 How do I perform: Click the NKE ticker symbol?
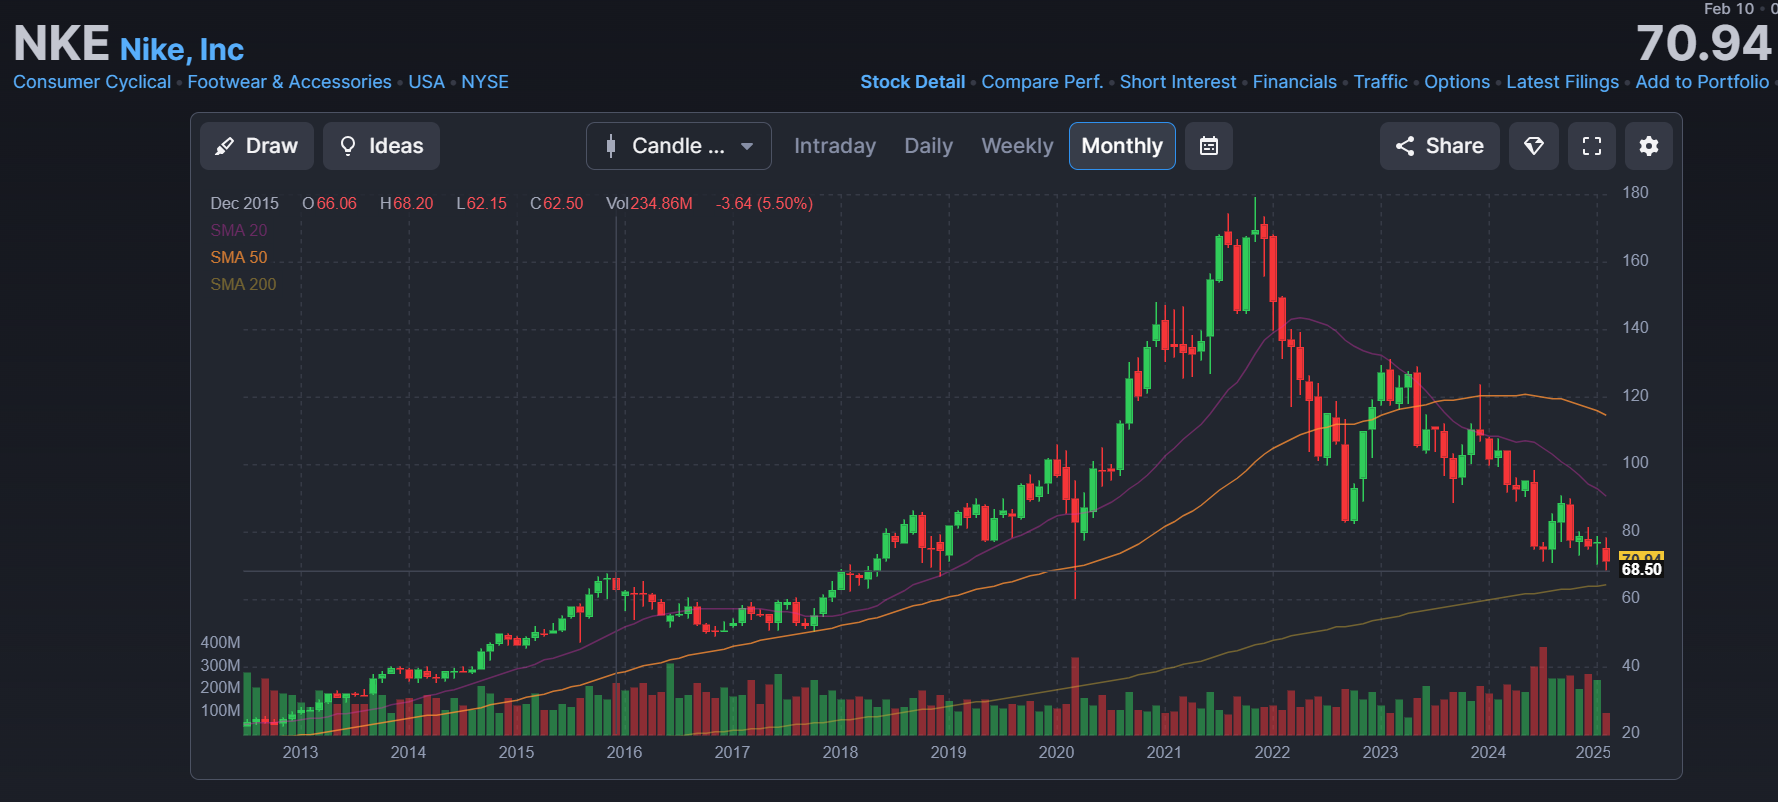coord(61,44)
